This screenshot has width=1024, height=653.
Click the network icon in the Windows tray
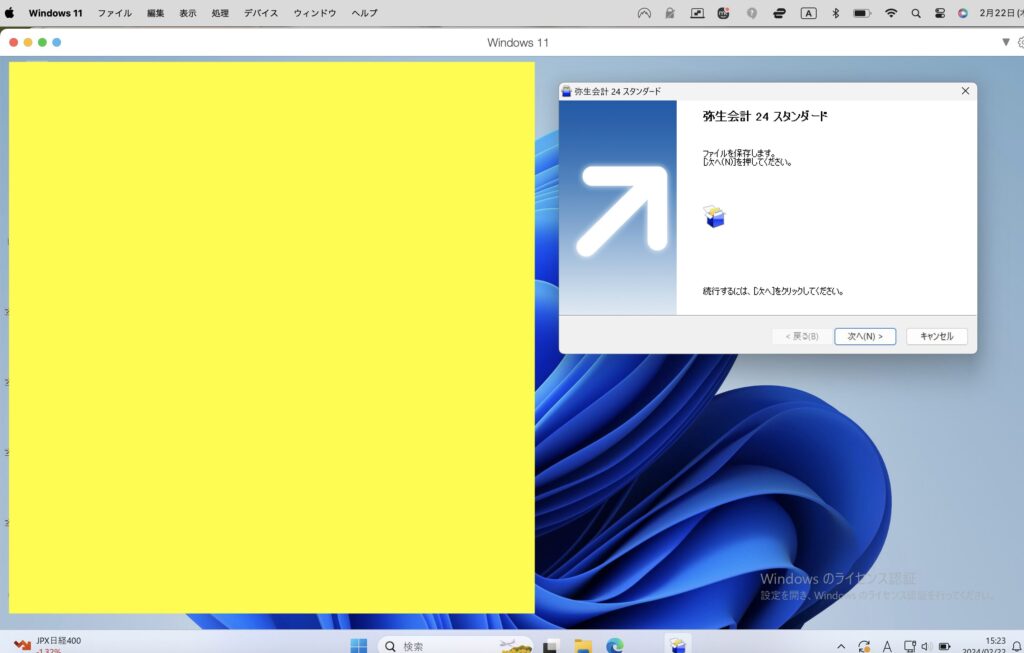click(910, 646)
